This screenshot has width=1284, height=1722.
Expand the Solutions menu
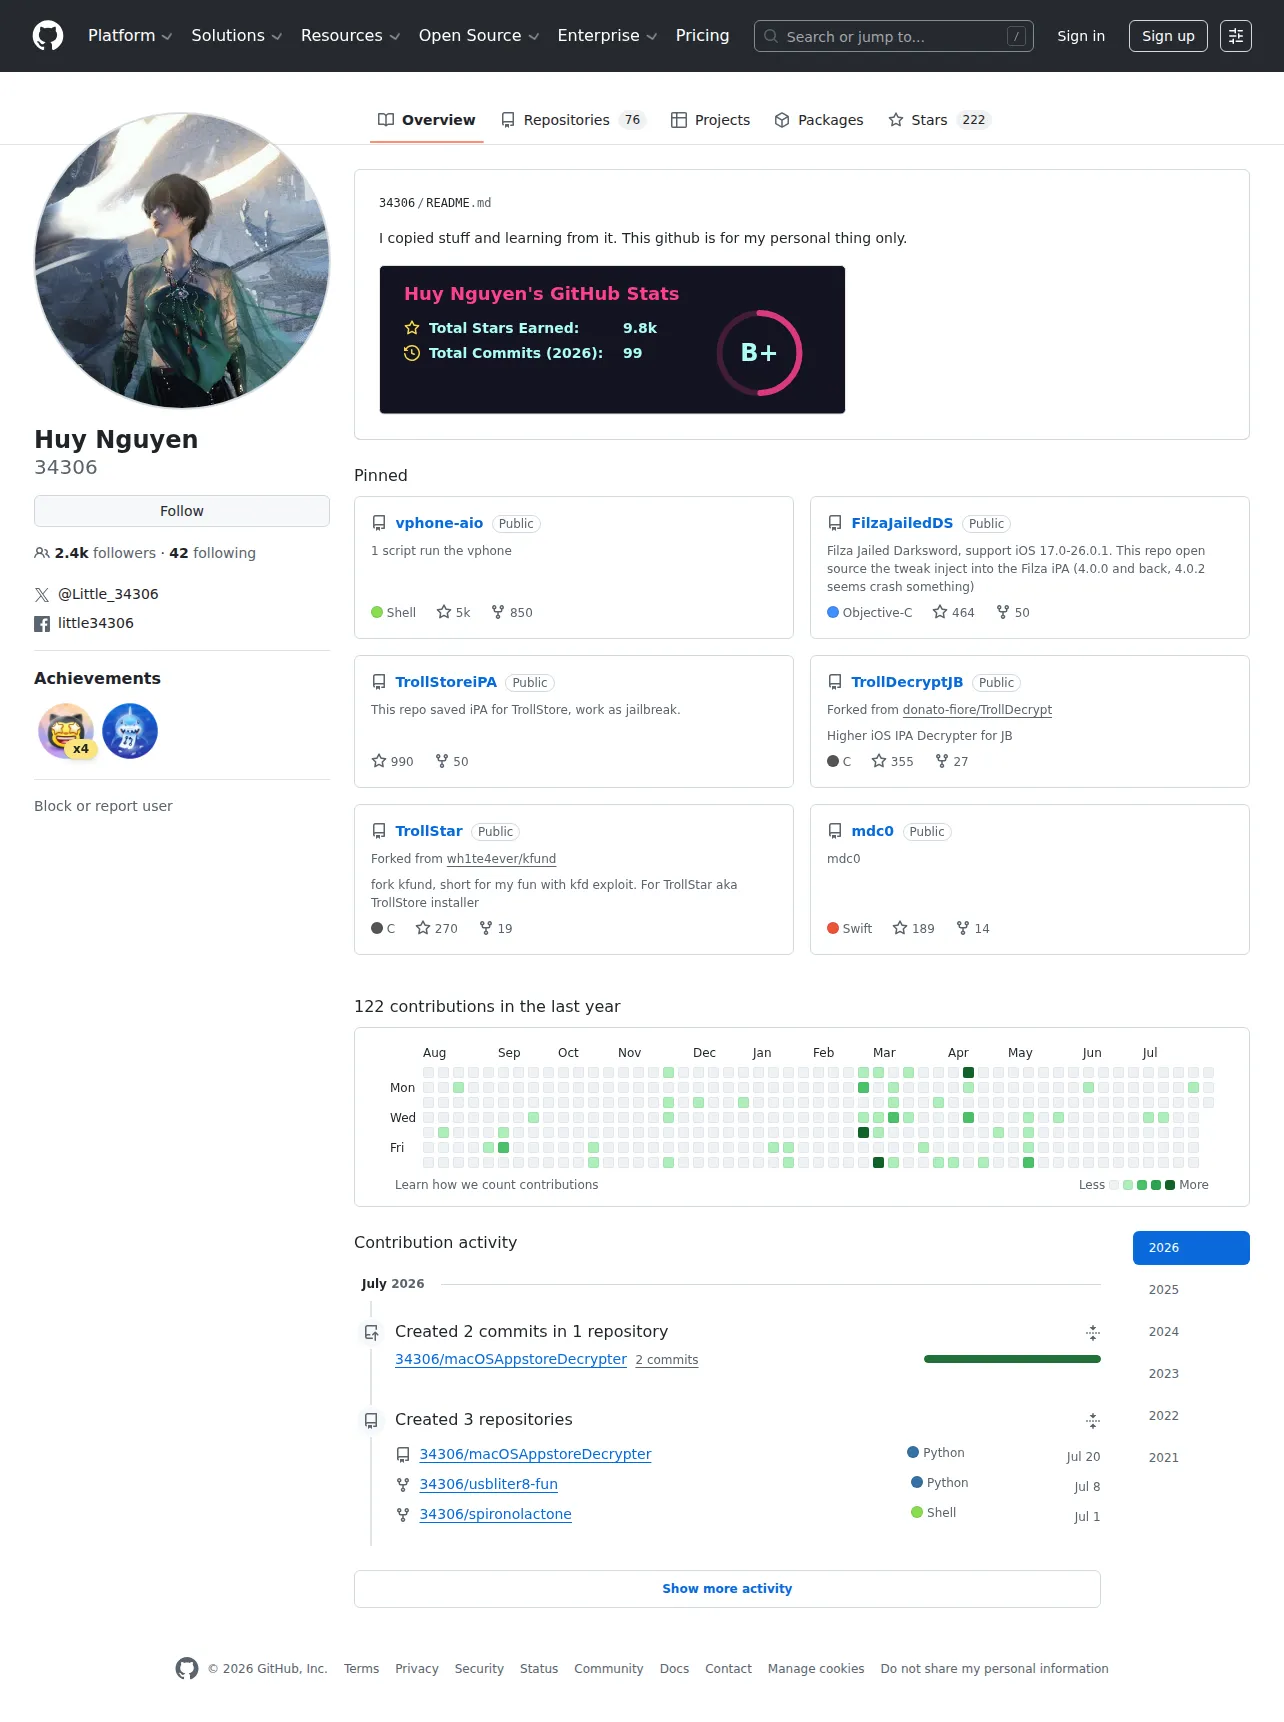coord(237,36)
